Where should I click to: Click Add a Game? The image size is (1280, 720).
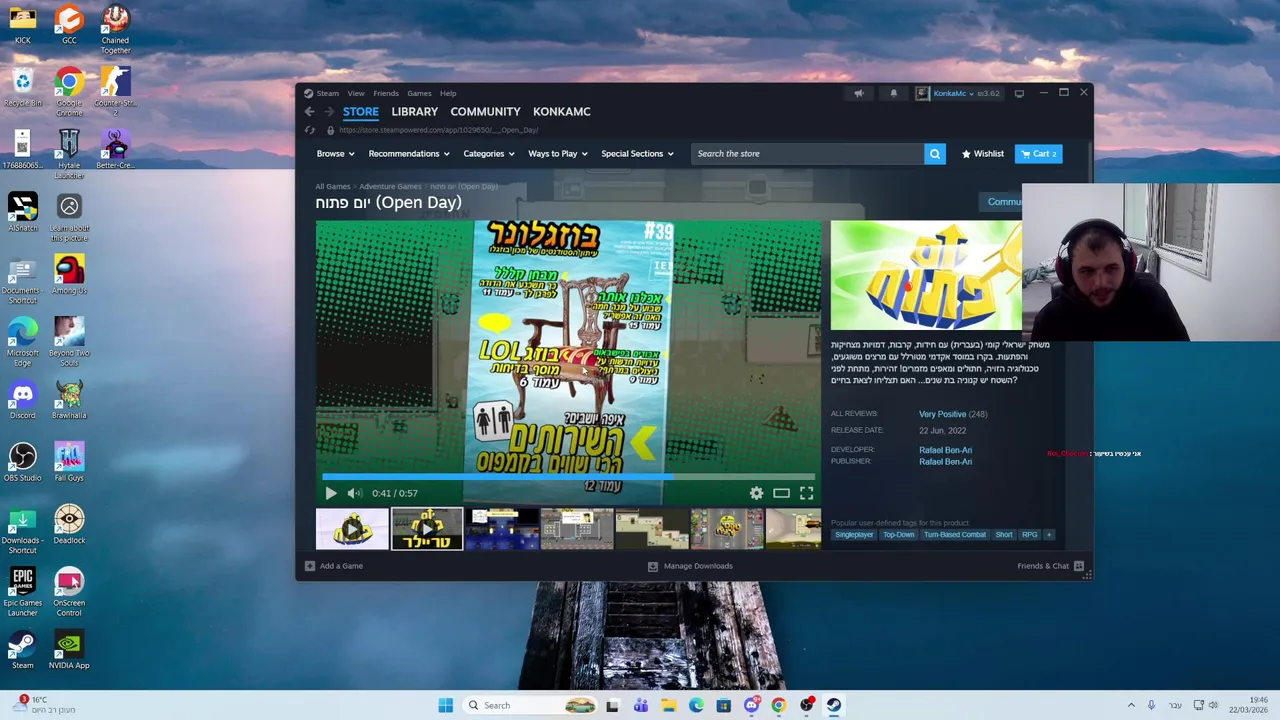coord(333,566)
